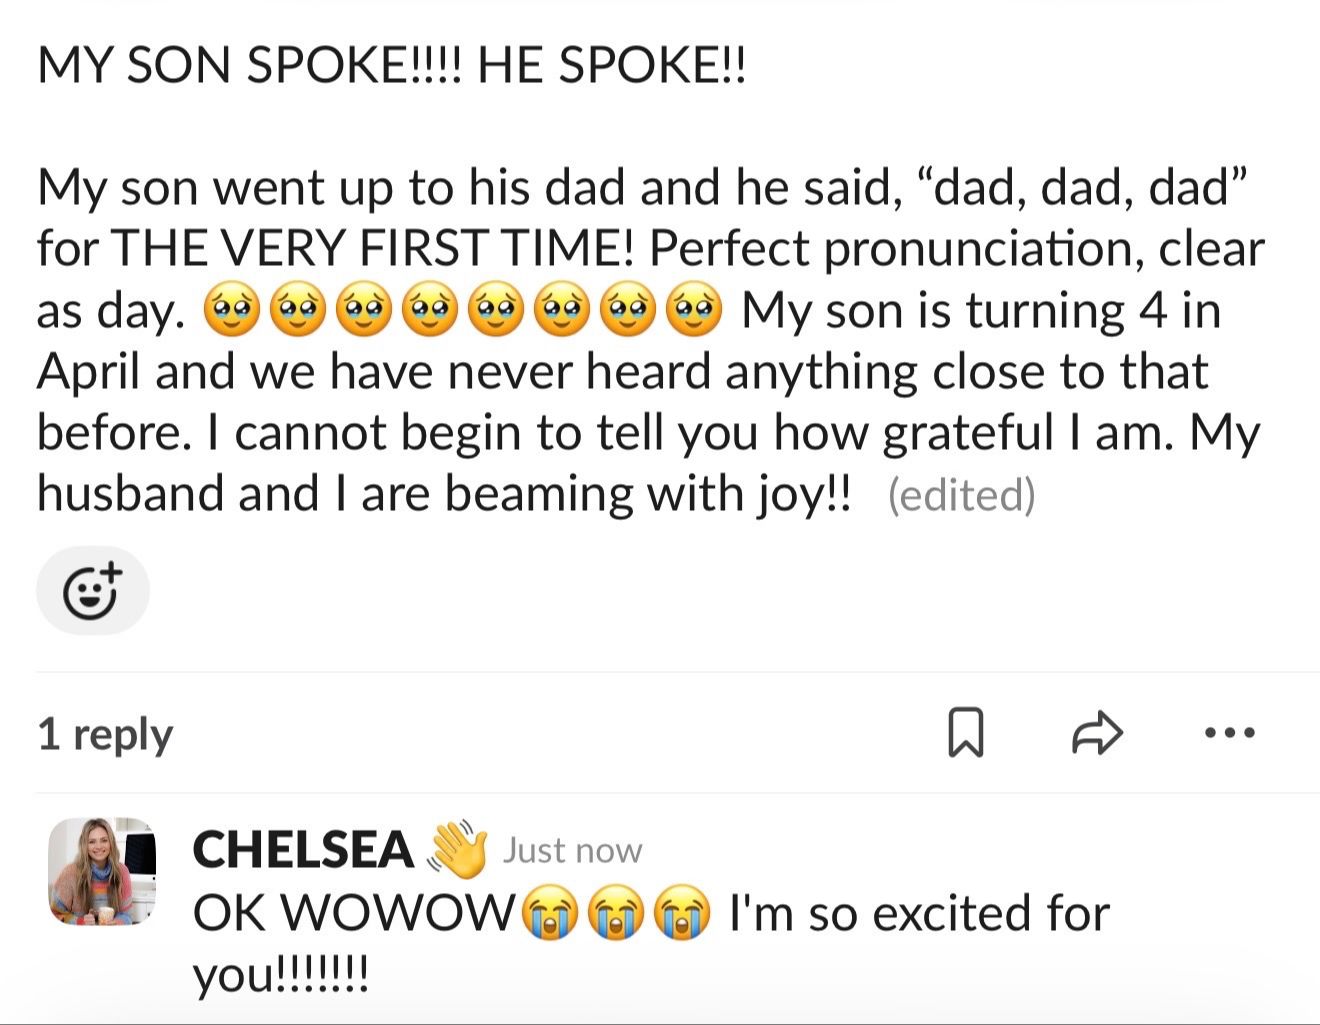Click the "THE VERY FIRST TIME!" phrase
This screenshot has height=1025, width=1320.
click(x=373, y=249)
